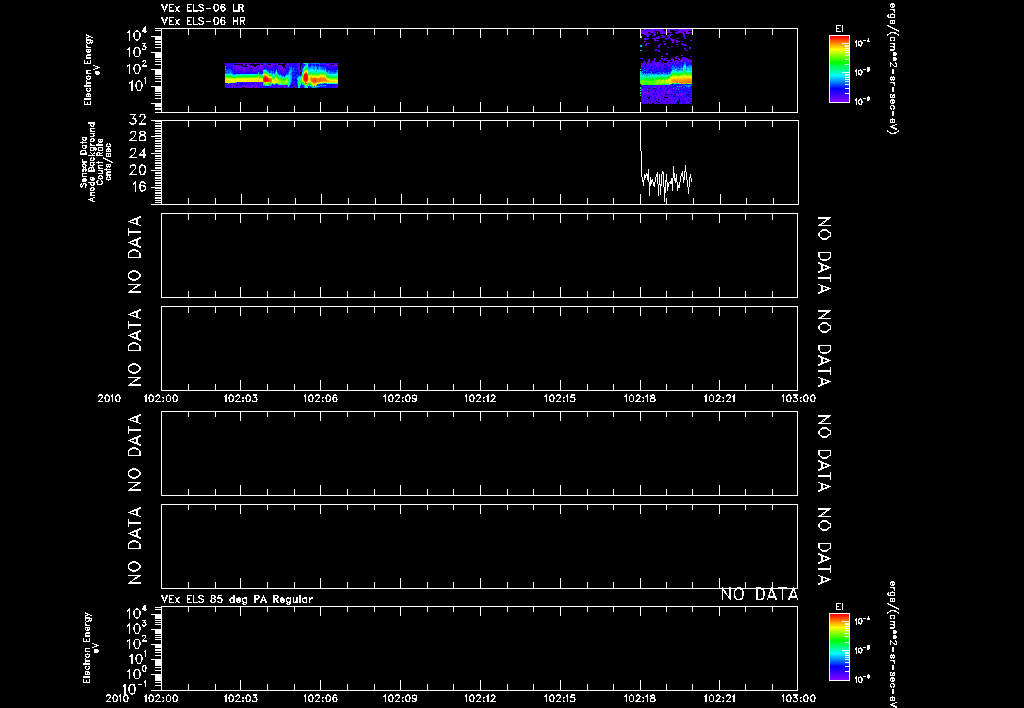Image resolution: width=1024 pixels, height=708 pixels.
Task: Click the '24' tick label on count rate axis
Action: click(x=137, y=154)
